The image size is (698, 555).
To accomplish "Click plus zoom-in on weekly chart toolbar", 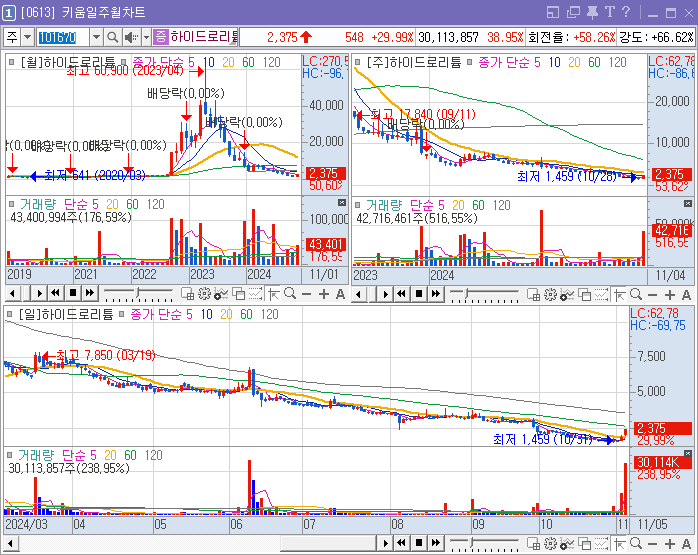I will click(x=670, y=295).
